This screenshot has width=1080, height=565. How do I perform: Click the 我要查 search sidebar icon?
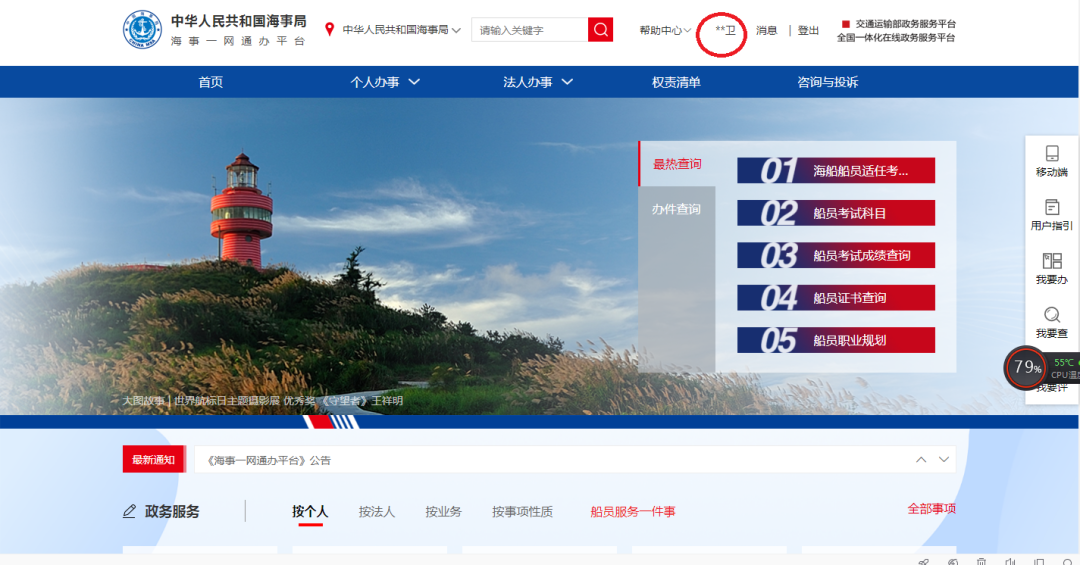pyautogui.click(x=1051, y=321)
